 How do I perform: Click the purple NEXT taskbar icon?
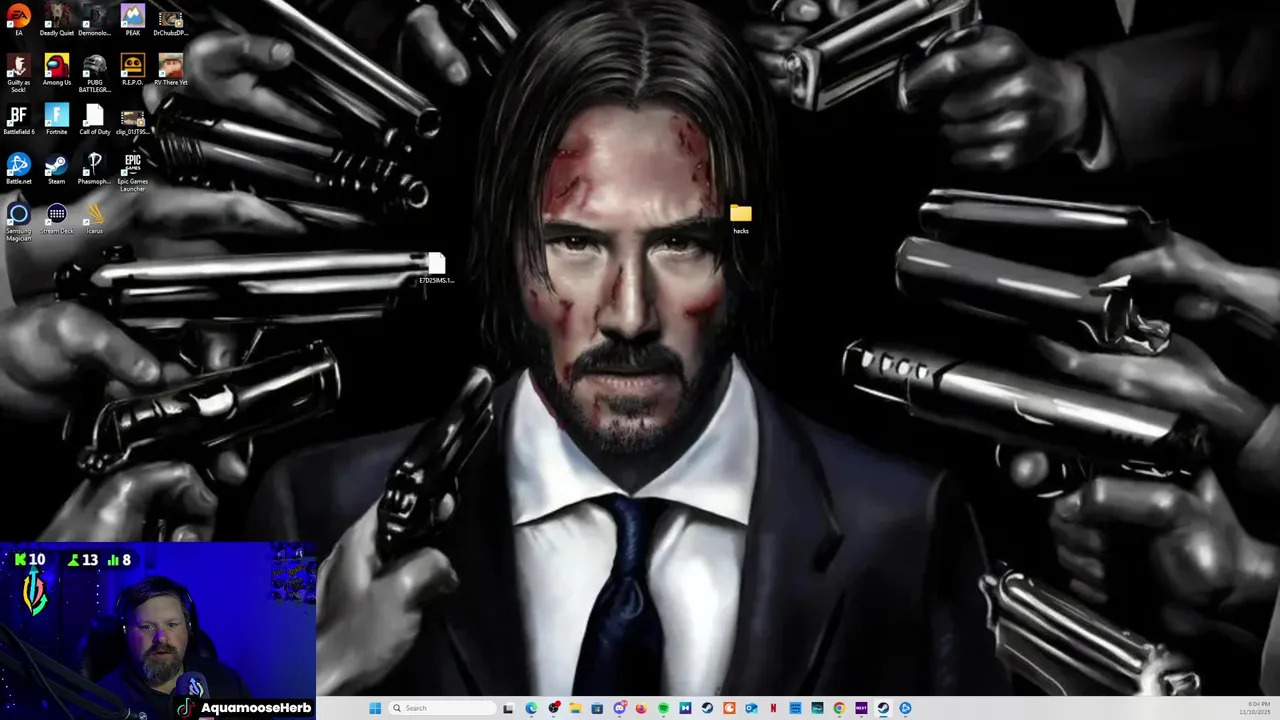(x=861, y=708)
